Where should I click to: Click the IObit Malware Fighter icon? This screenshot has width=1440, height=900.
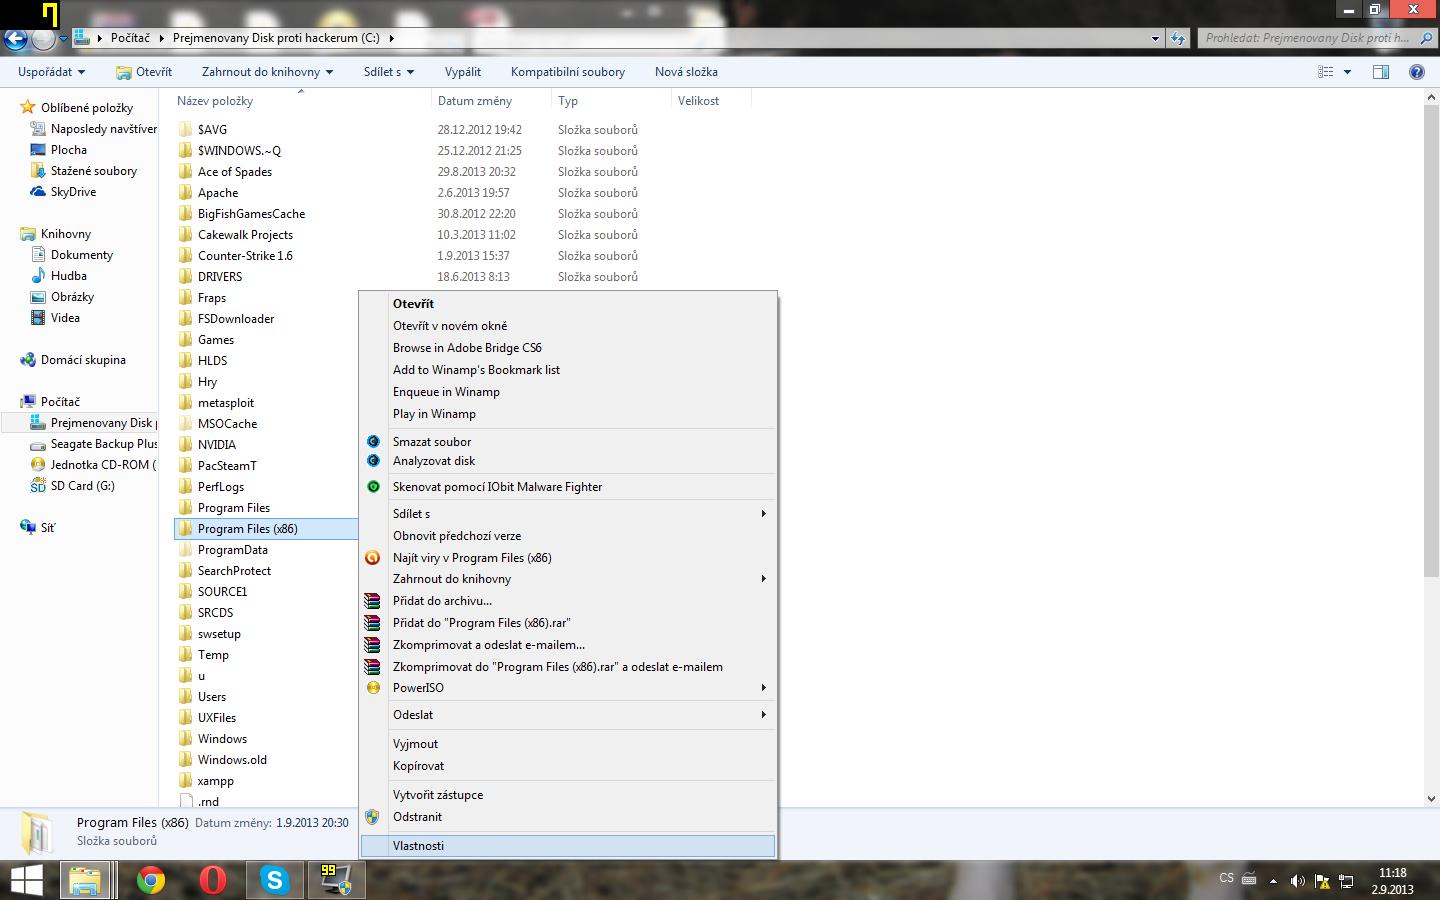tap(373, 487)
